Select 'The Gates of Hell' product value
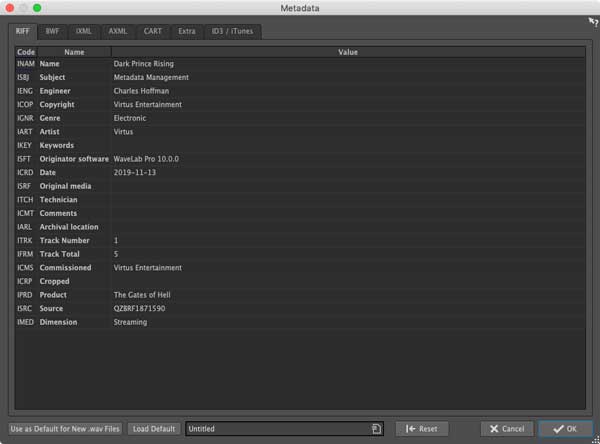Image resolution: width=600 pixels, height=444 pixels. [x=142, y=295]
